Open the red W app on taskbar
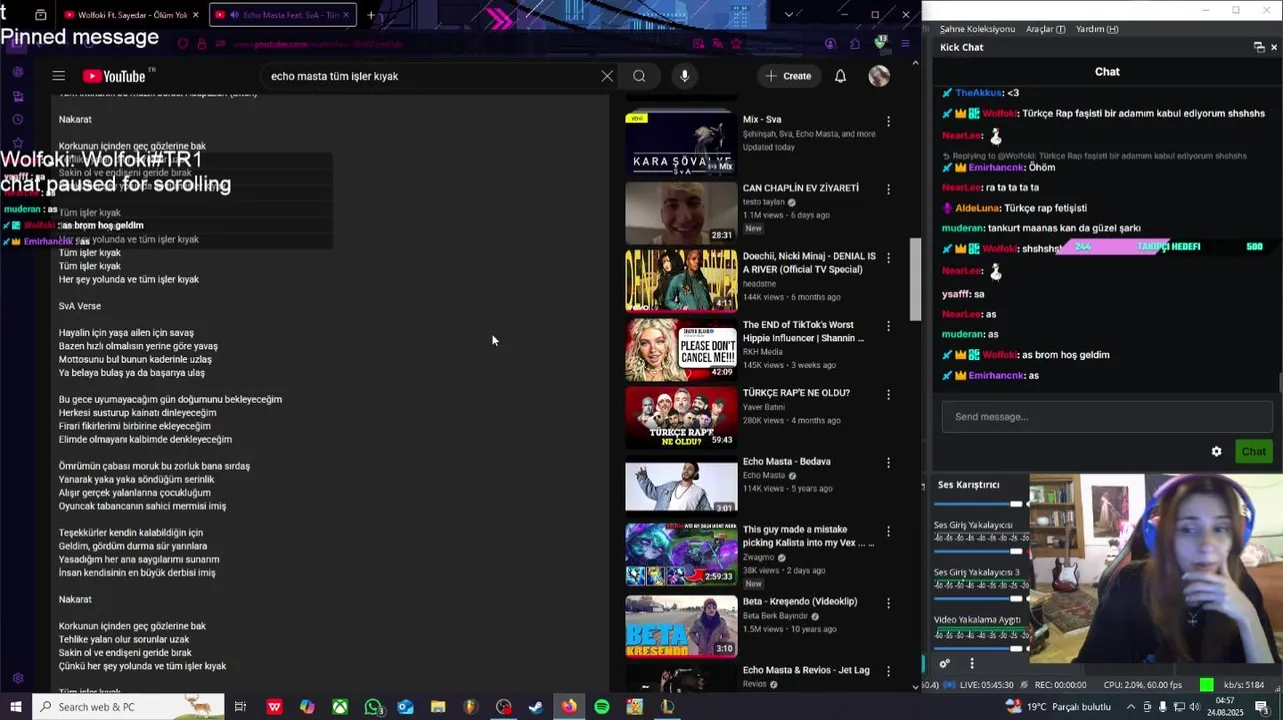Viewport: 1283px width, 720px height. (x=274, y=707)
